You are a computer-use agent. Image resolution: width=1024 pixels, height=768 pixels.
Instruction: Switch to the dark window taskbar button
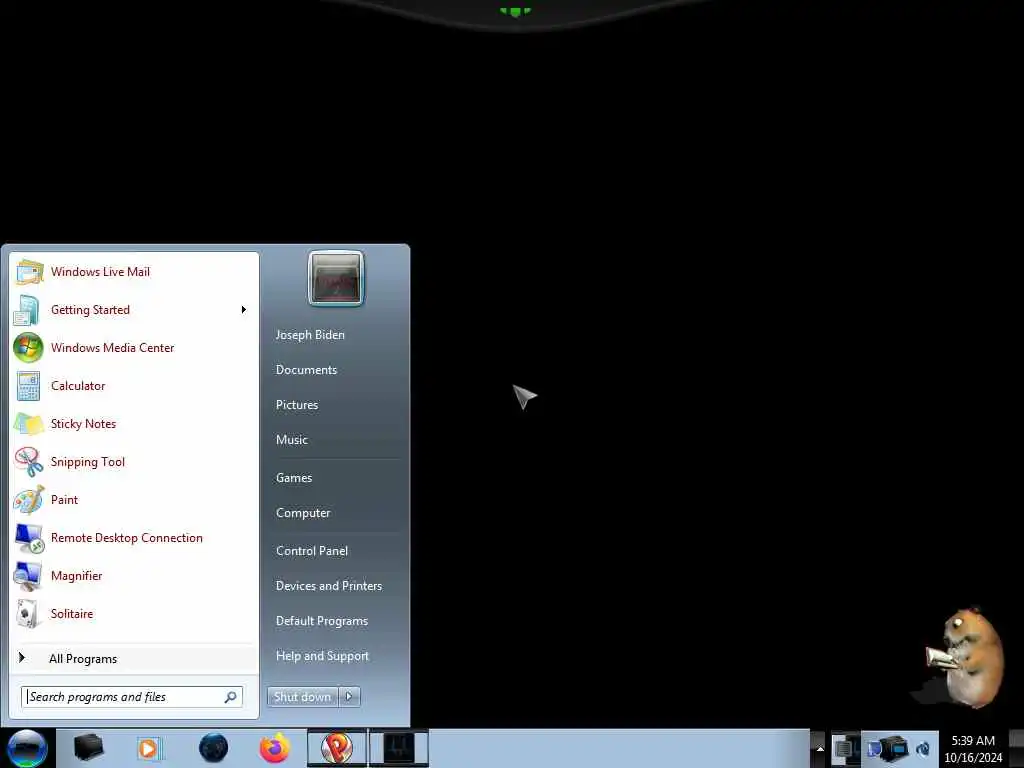[398, 748]
